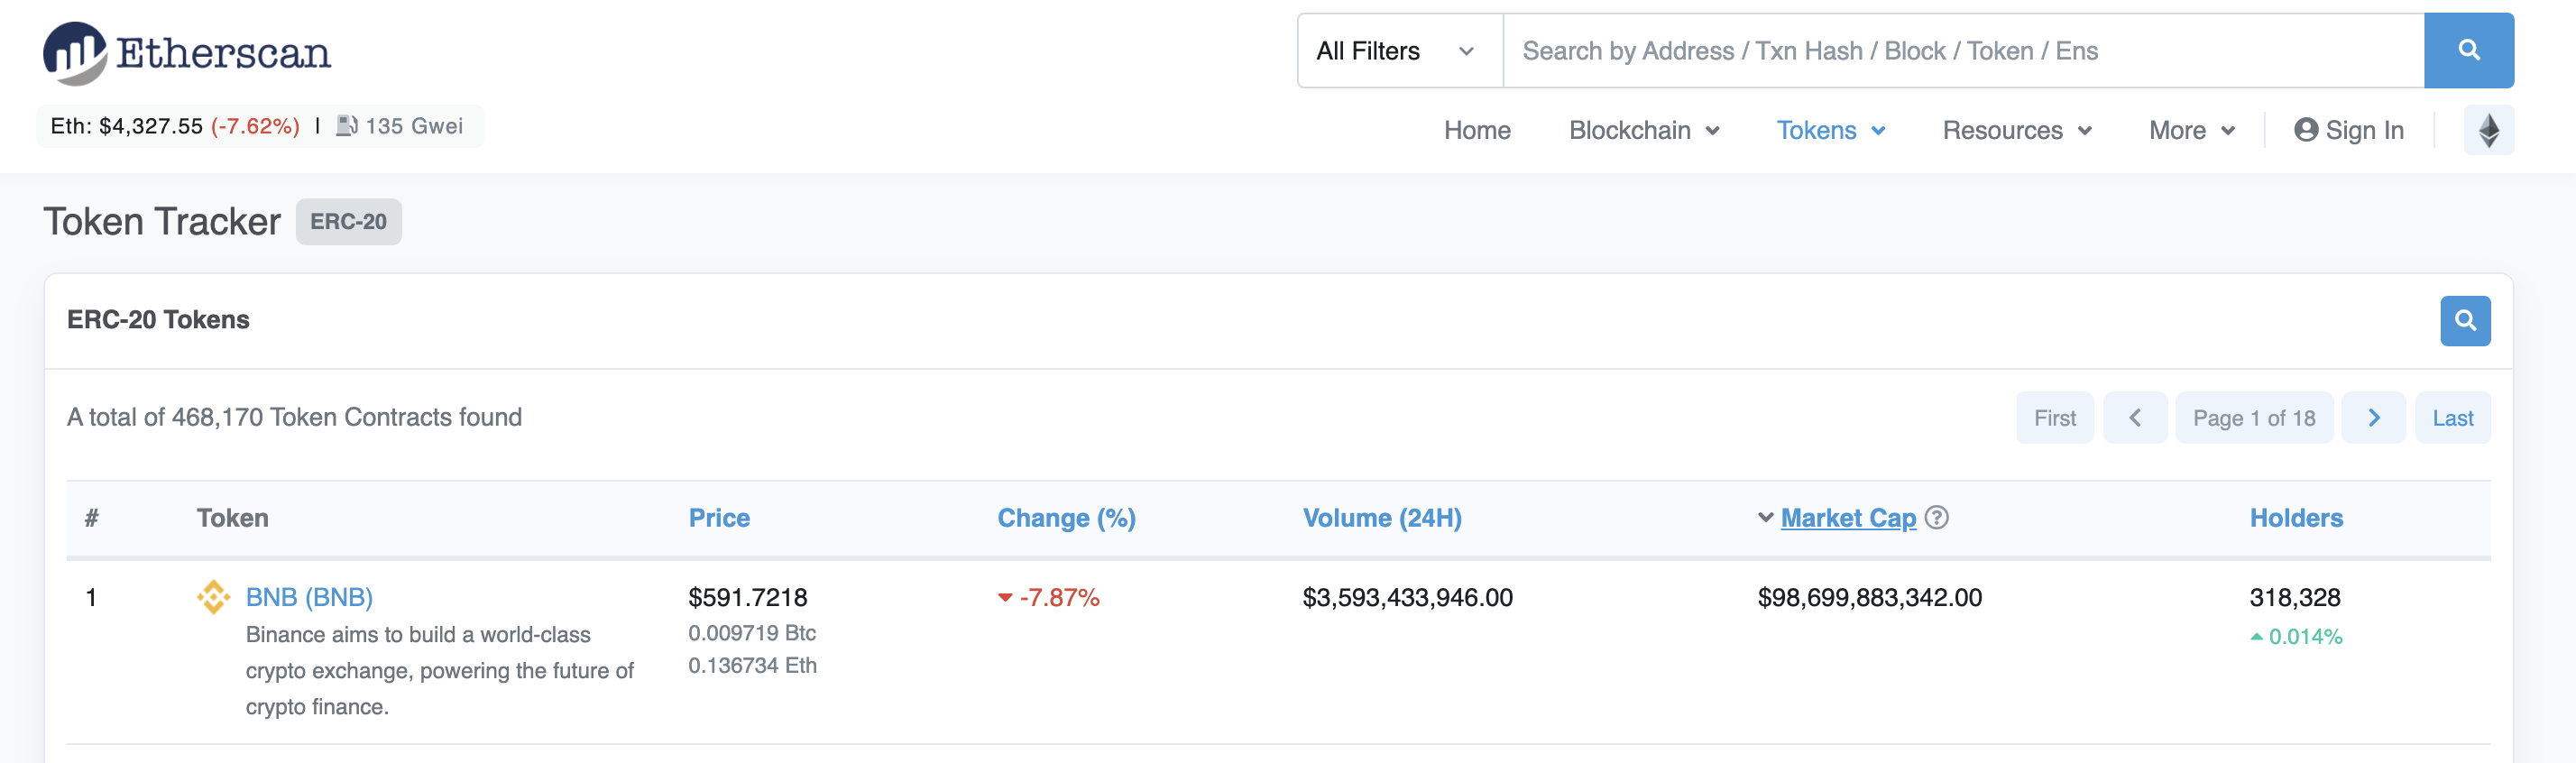2576x763 pixels.
Task: Click the market cap $98,699,883,342.00 cell
Action: [1869, 597]
